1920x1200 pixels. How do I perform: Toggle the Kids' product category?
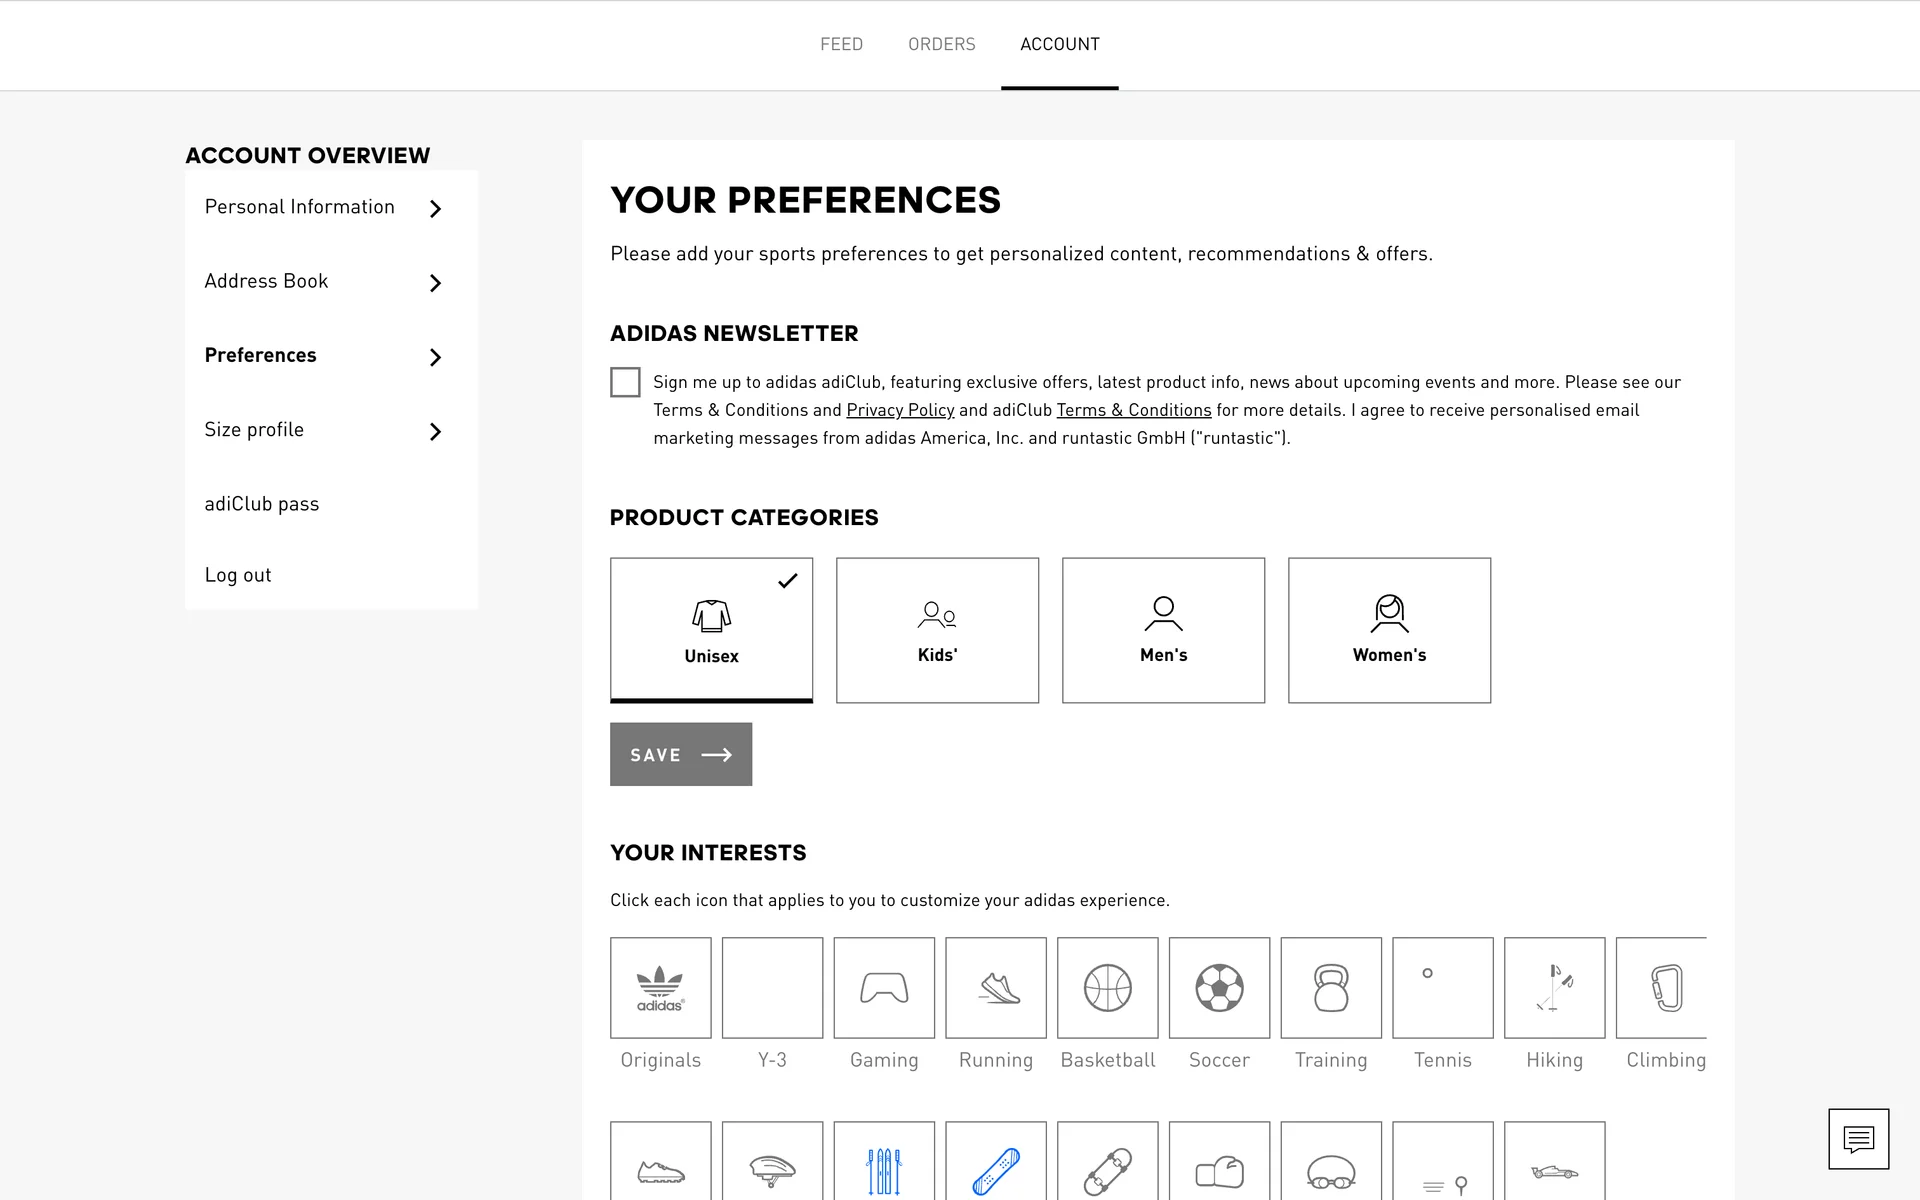click(x=937, y=630)
